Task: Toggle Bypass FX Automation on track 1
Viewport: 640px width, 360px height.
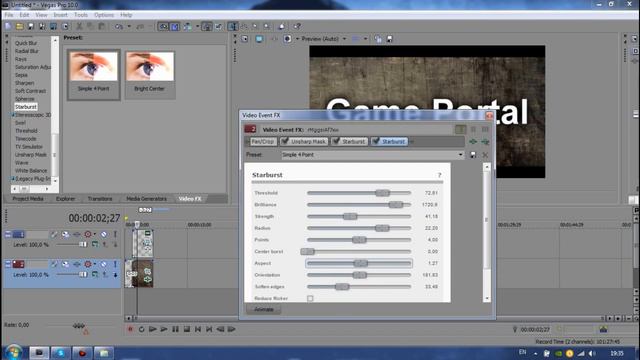Action: (54, 234)
